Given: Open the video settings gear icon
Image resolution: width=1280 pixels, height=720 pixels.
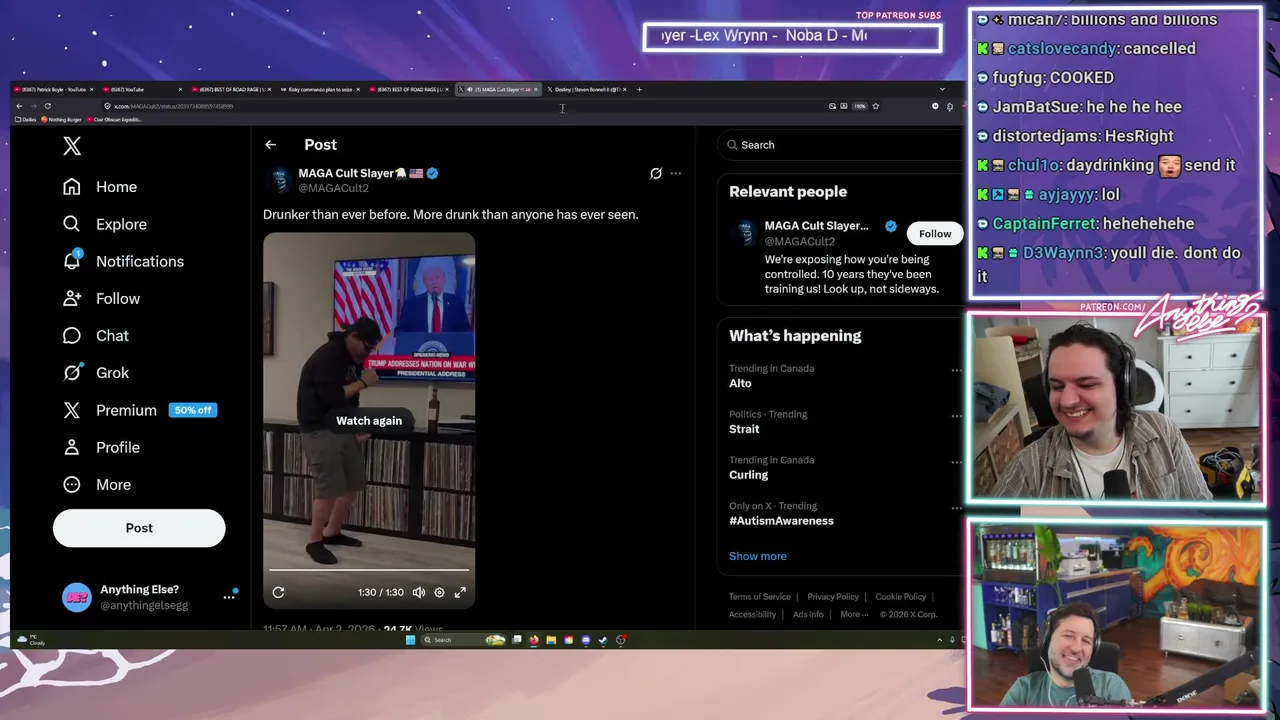Looking at the screenshot, I should pos(439,592).
